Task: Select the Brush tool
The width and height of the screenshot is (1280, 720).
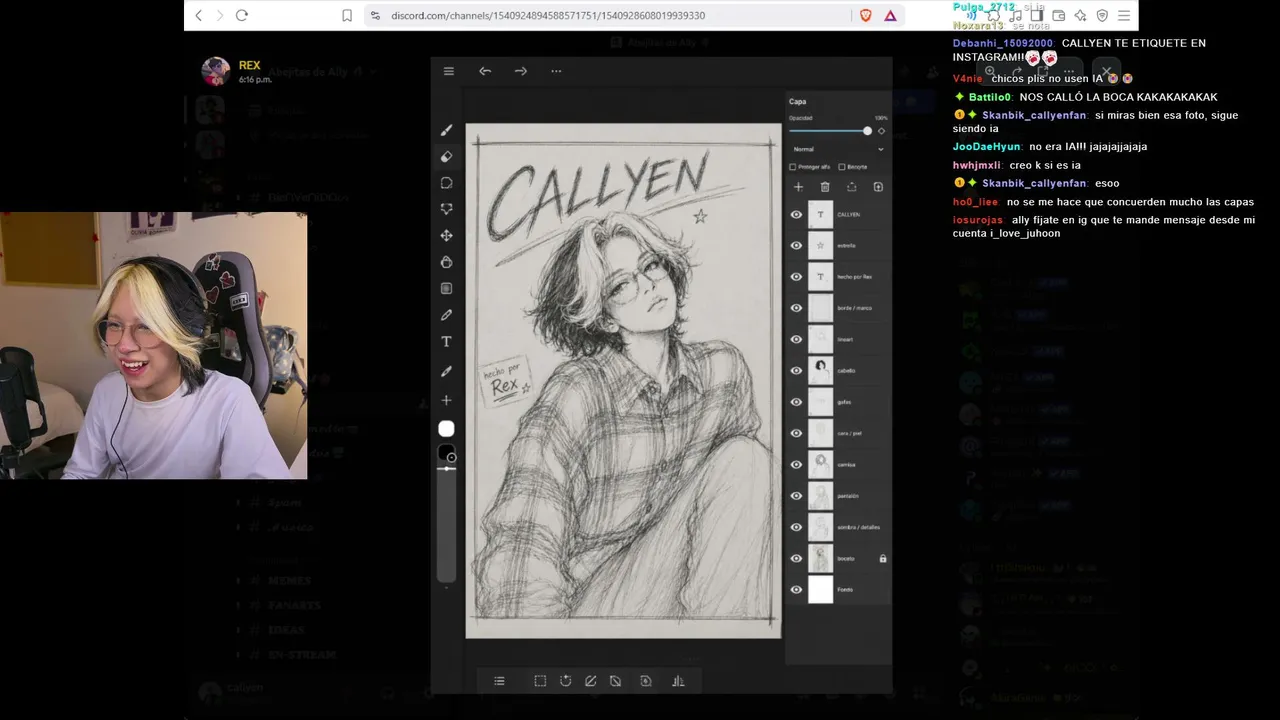Action: [446, 130]
